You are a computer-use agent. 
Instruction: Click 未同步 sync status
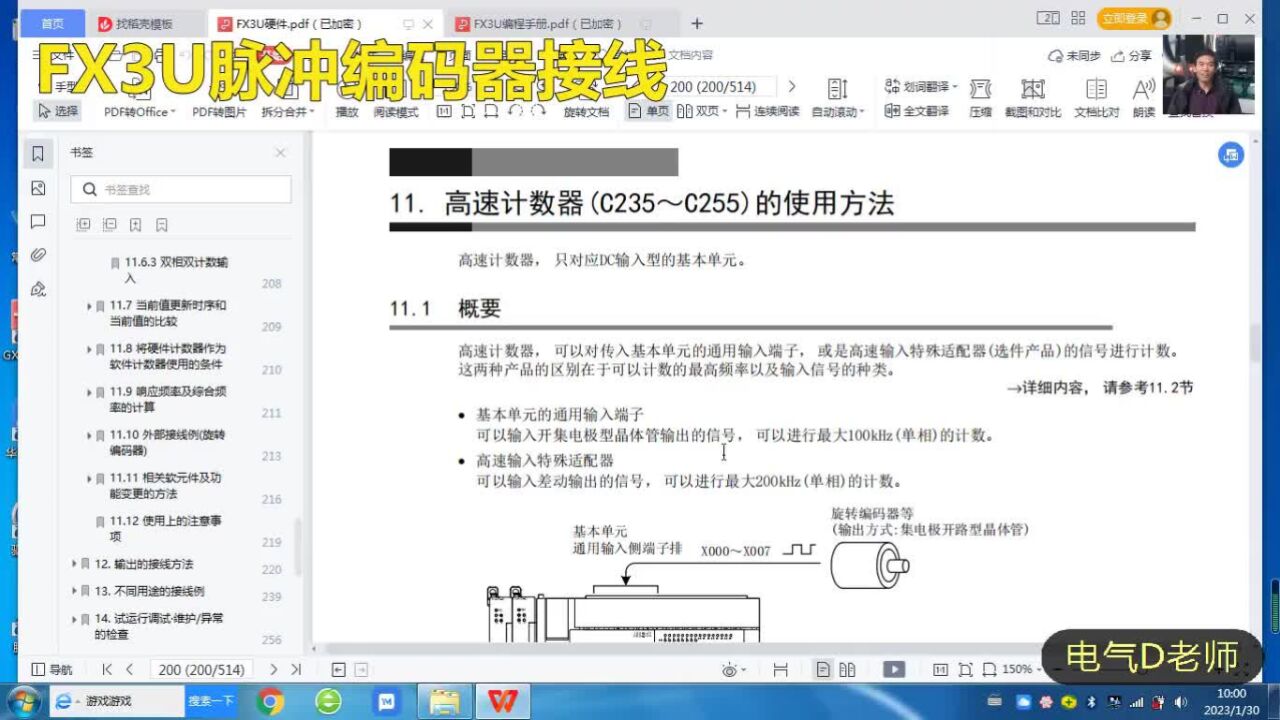[x=1075, y=56]
